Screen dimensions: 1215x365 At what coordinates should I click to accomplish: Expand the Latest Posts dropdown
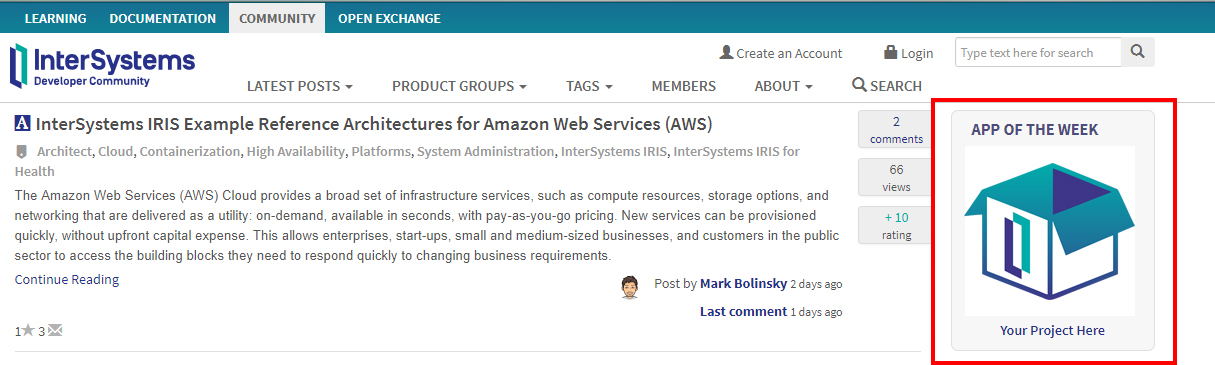tap(300, 86)
